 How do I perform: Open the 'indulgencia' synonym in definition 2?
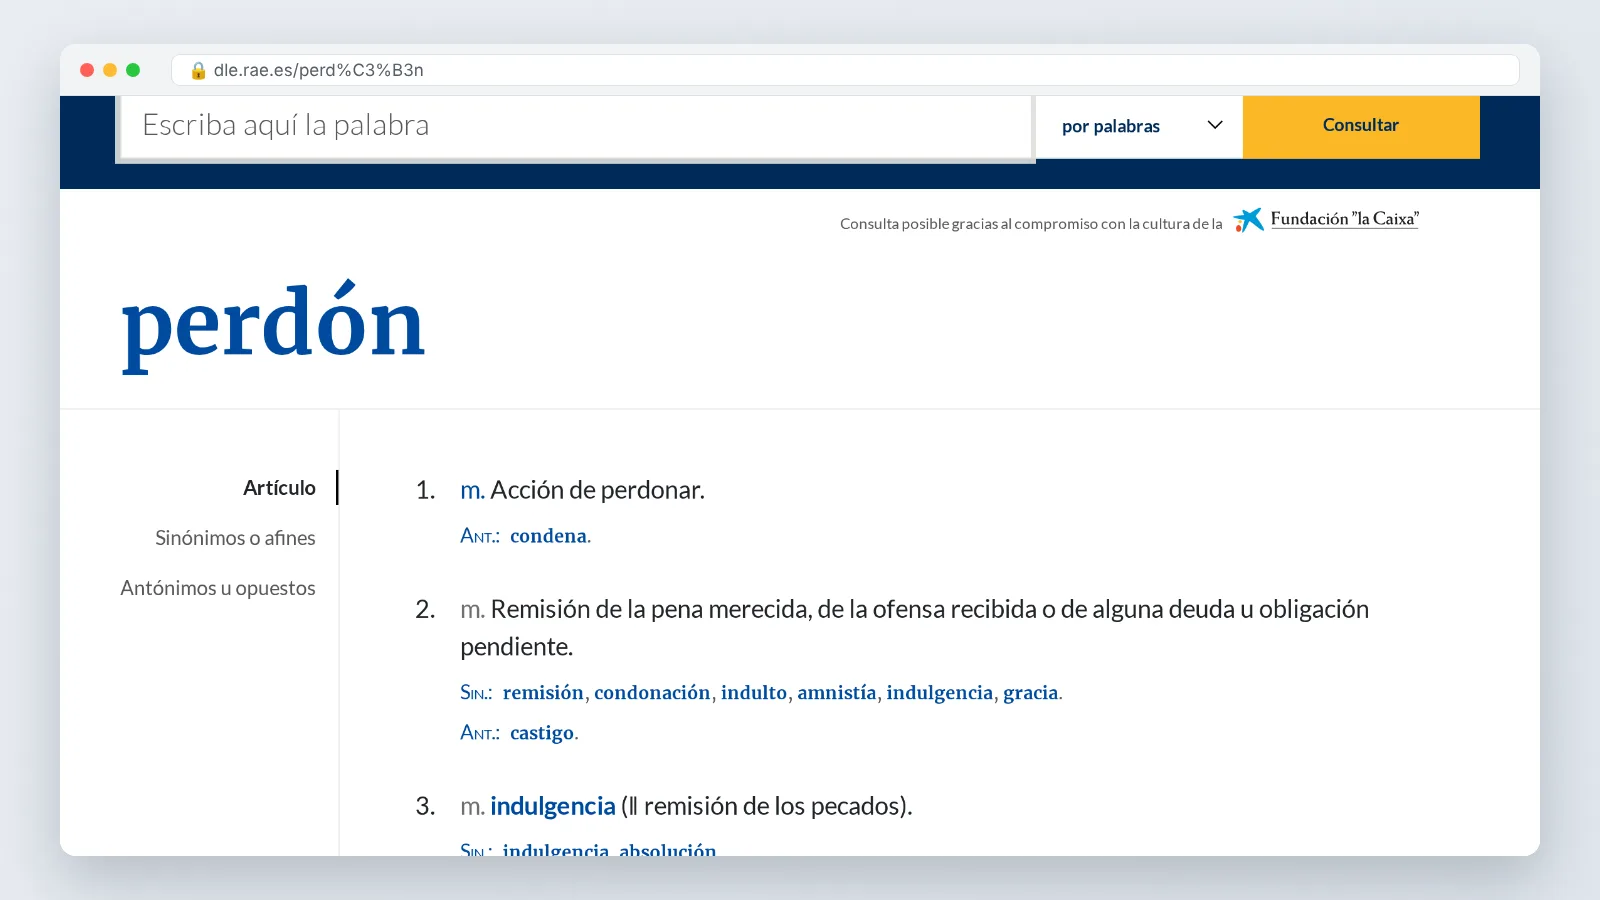tap(940, 693)
